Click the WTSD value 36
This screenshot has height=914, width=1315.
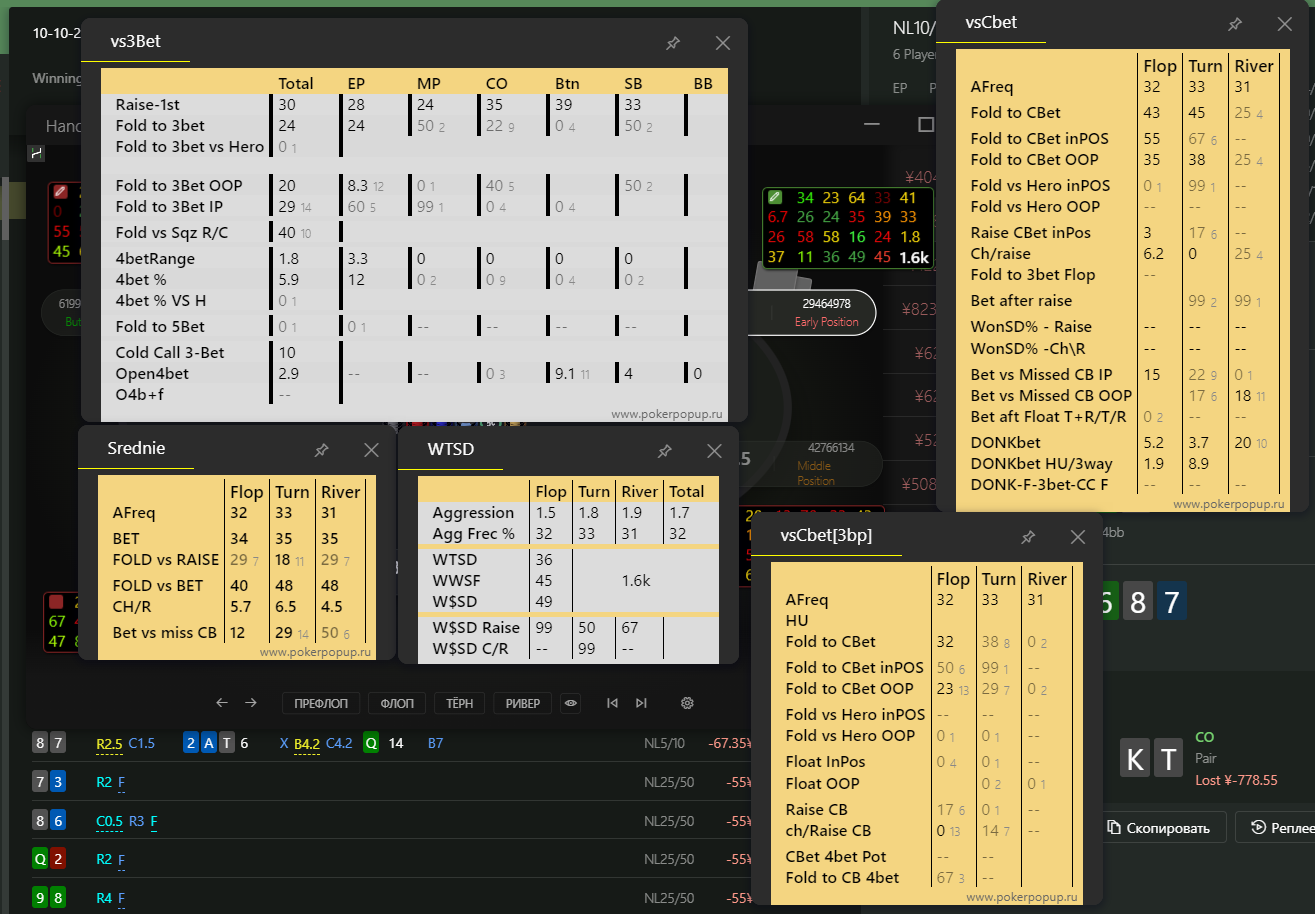click(x=544, y=560)
